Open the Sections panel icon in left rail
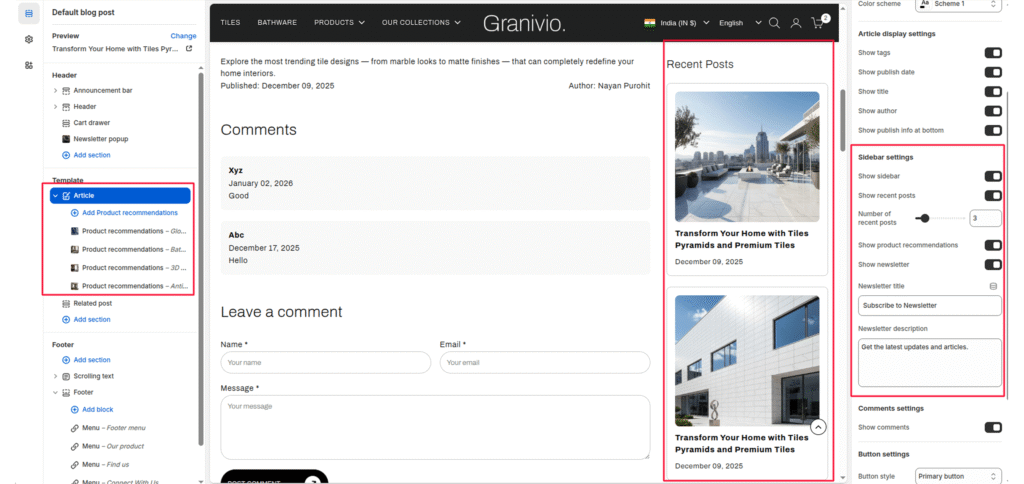 coord(28,13)
